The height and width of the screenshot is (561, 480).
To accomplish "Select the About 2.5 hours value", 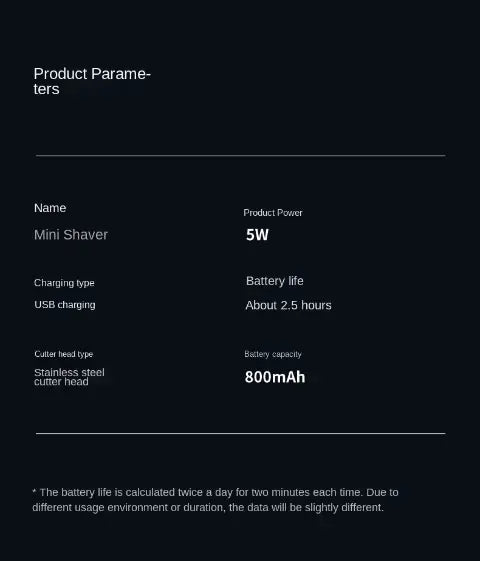I will (289, 305).
